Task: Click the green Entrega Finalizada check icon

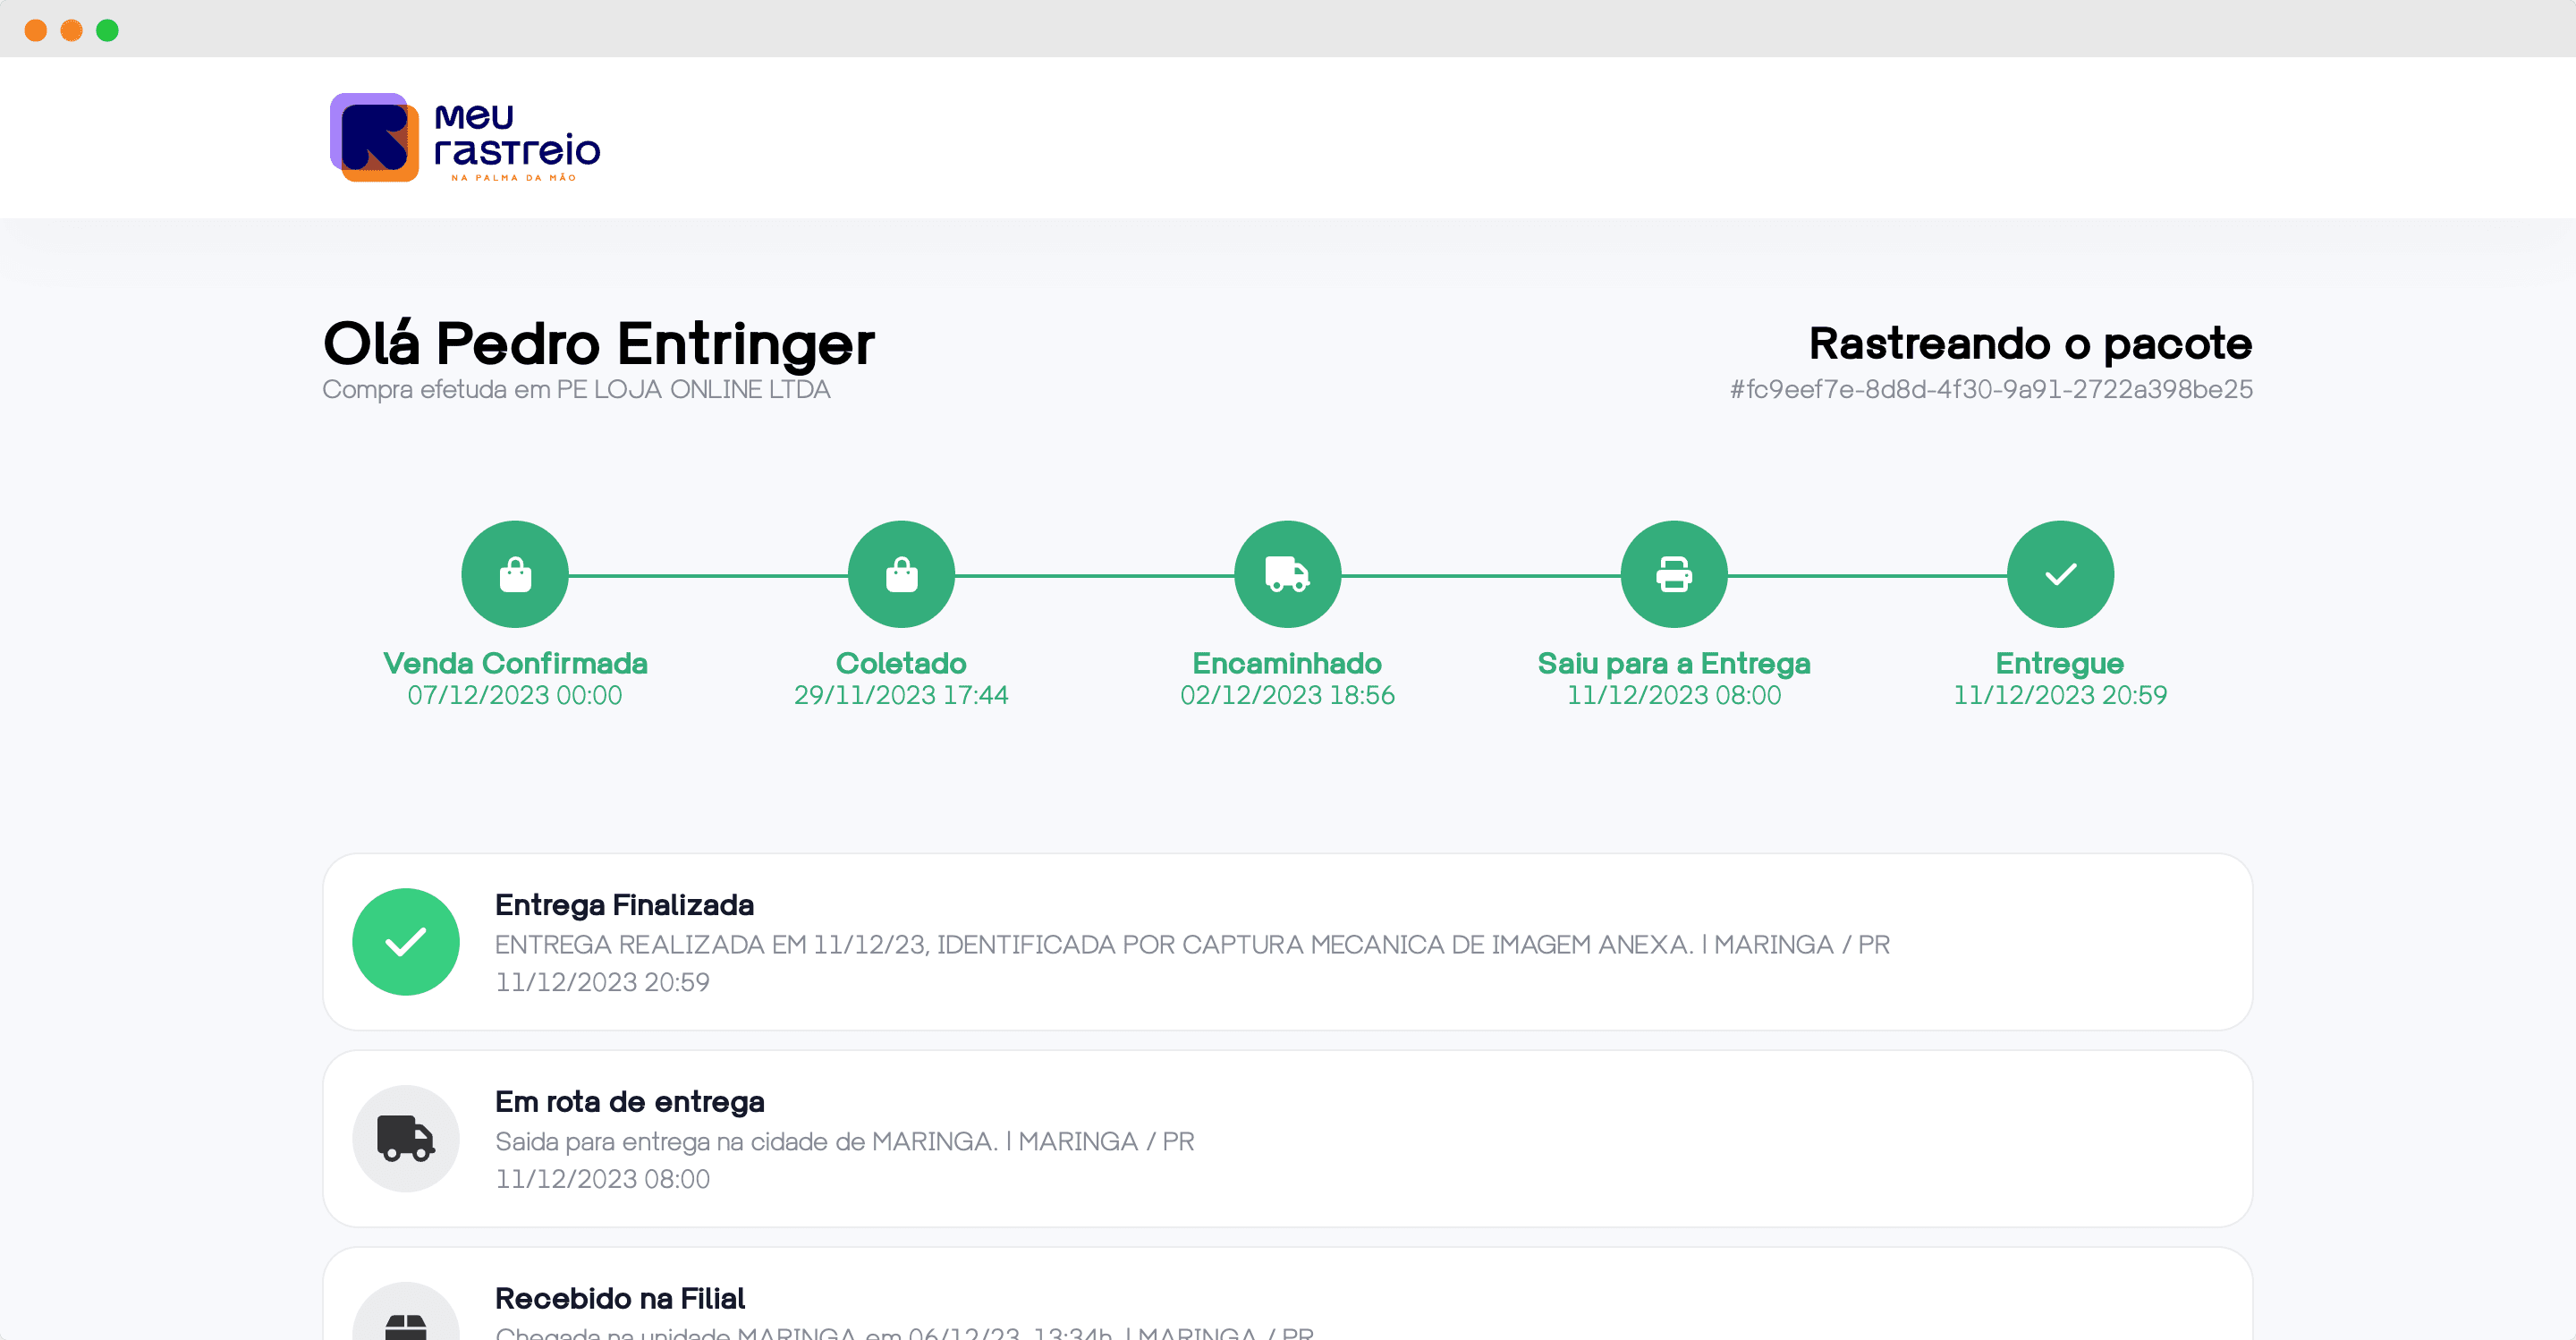Action: 406,941
